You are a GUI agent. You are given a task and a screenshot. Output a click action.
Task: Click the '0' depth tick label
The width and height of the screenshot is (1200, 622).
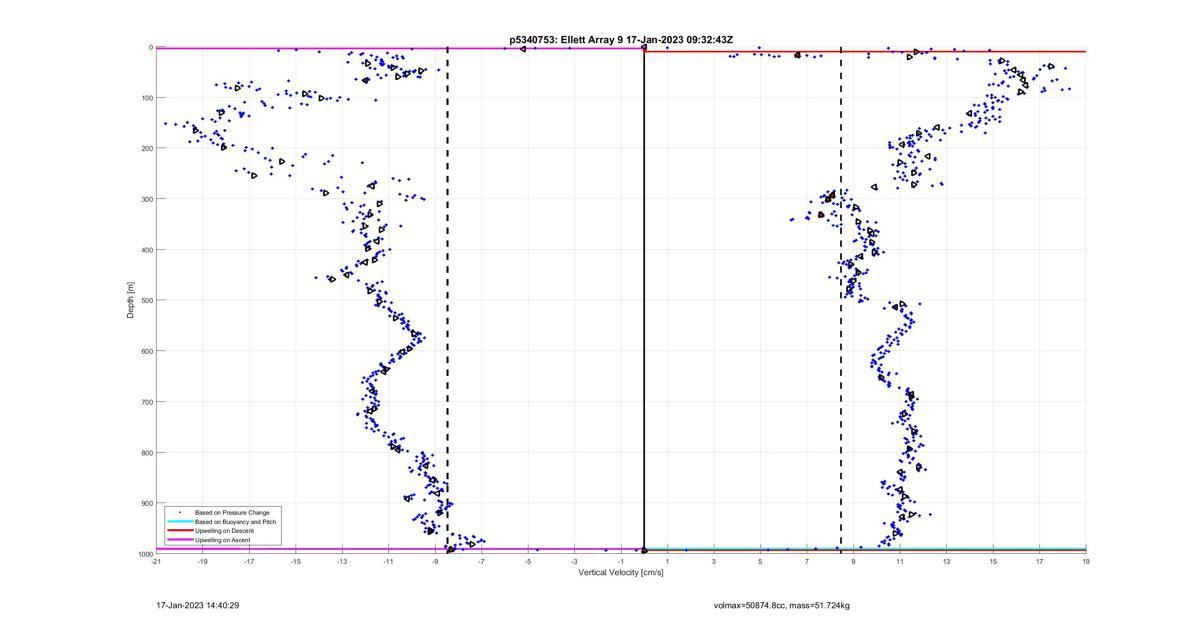coord(151,47)
